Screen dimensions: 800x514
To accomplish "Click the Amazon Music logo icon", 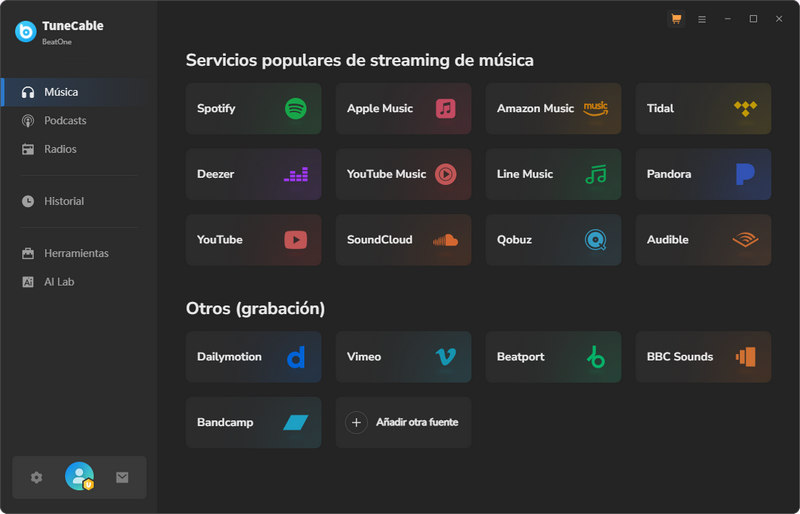I will [x=595, y=108].
